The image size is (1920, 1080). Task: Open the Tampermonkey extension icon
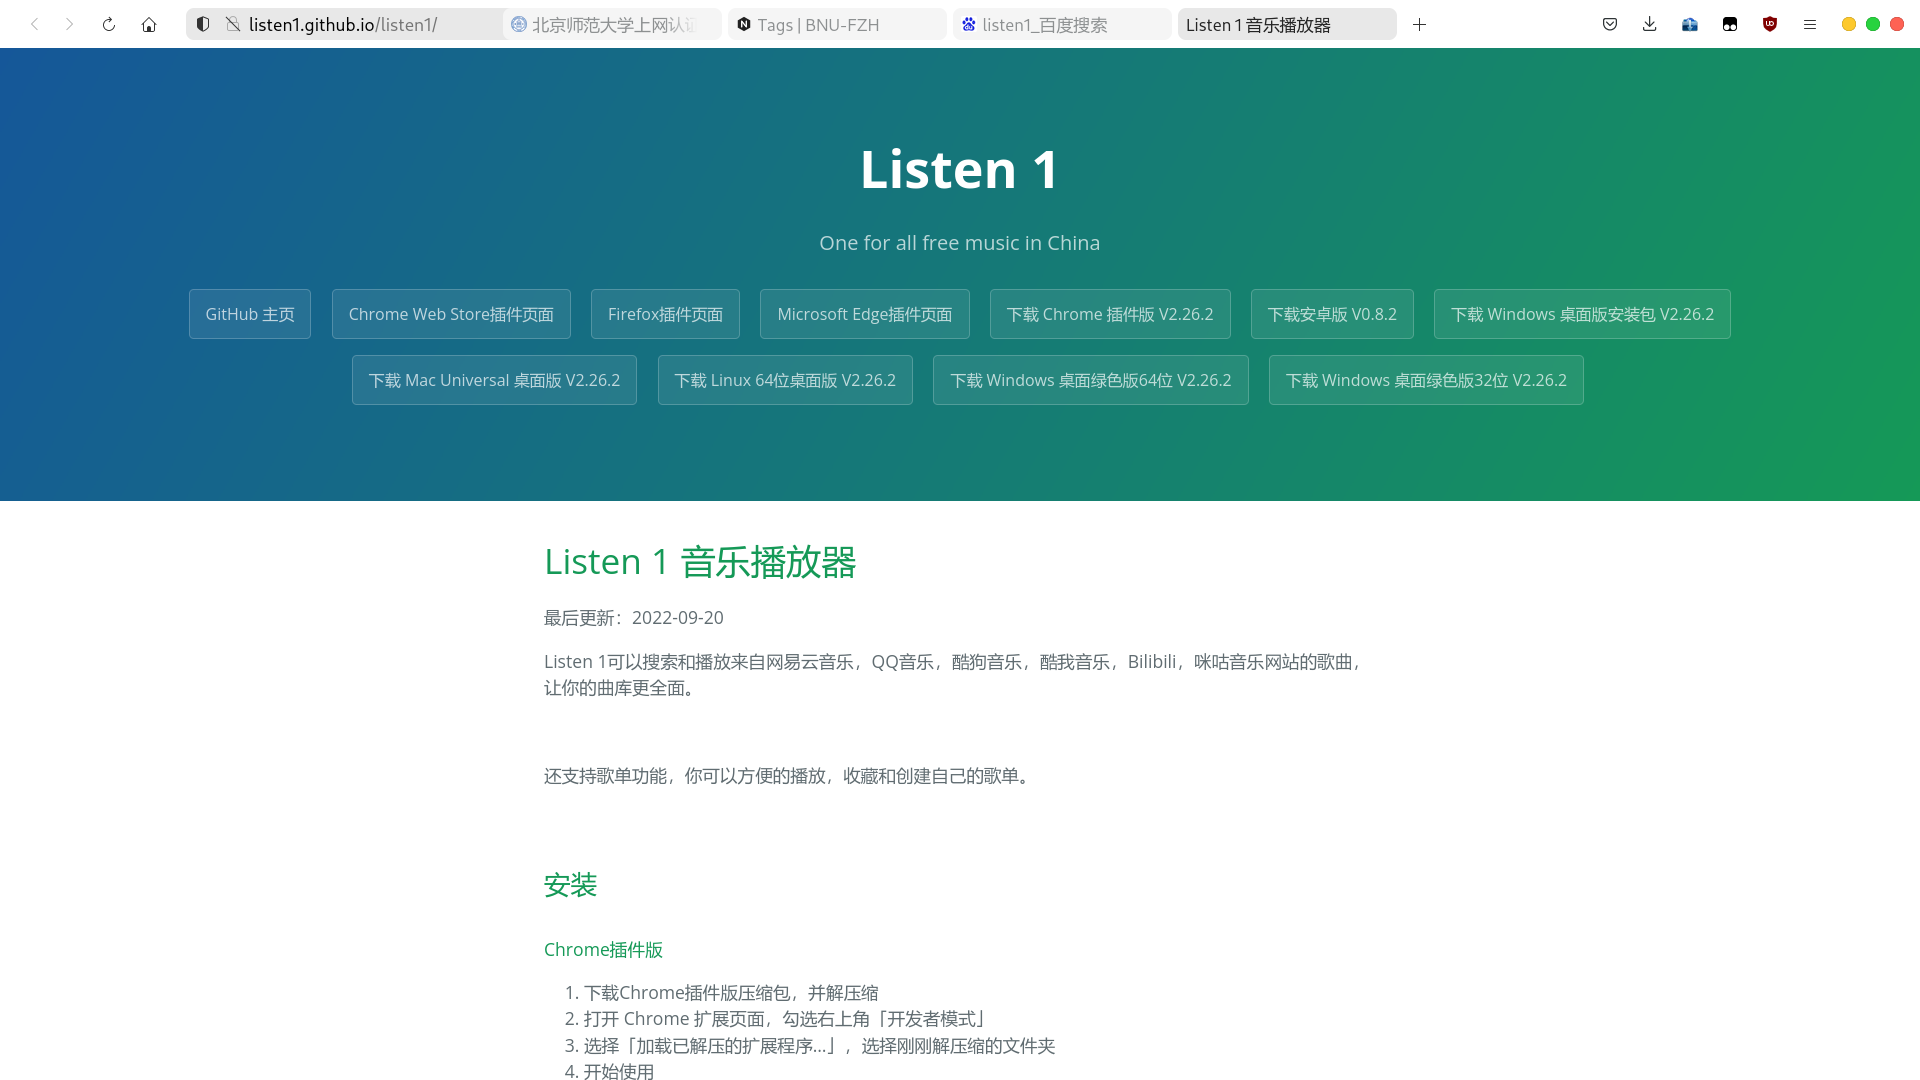[1730, 24]
